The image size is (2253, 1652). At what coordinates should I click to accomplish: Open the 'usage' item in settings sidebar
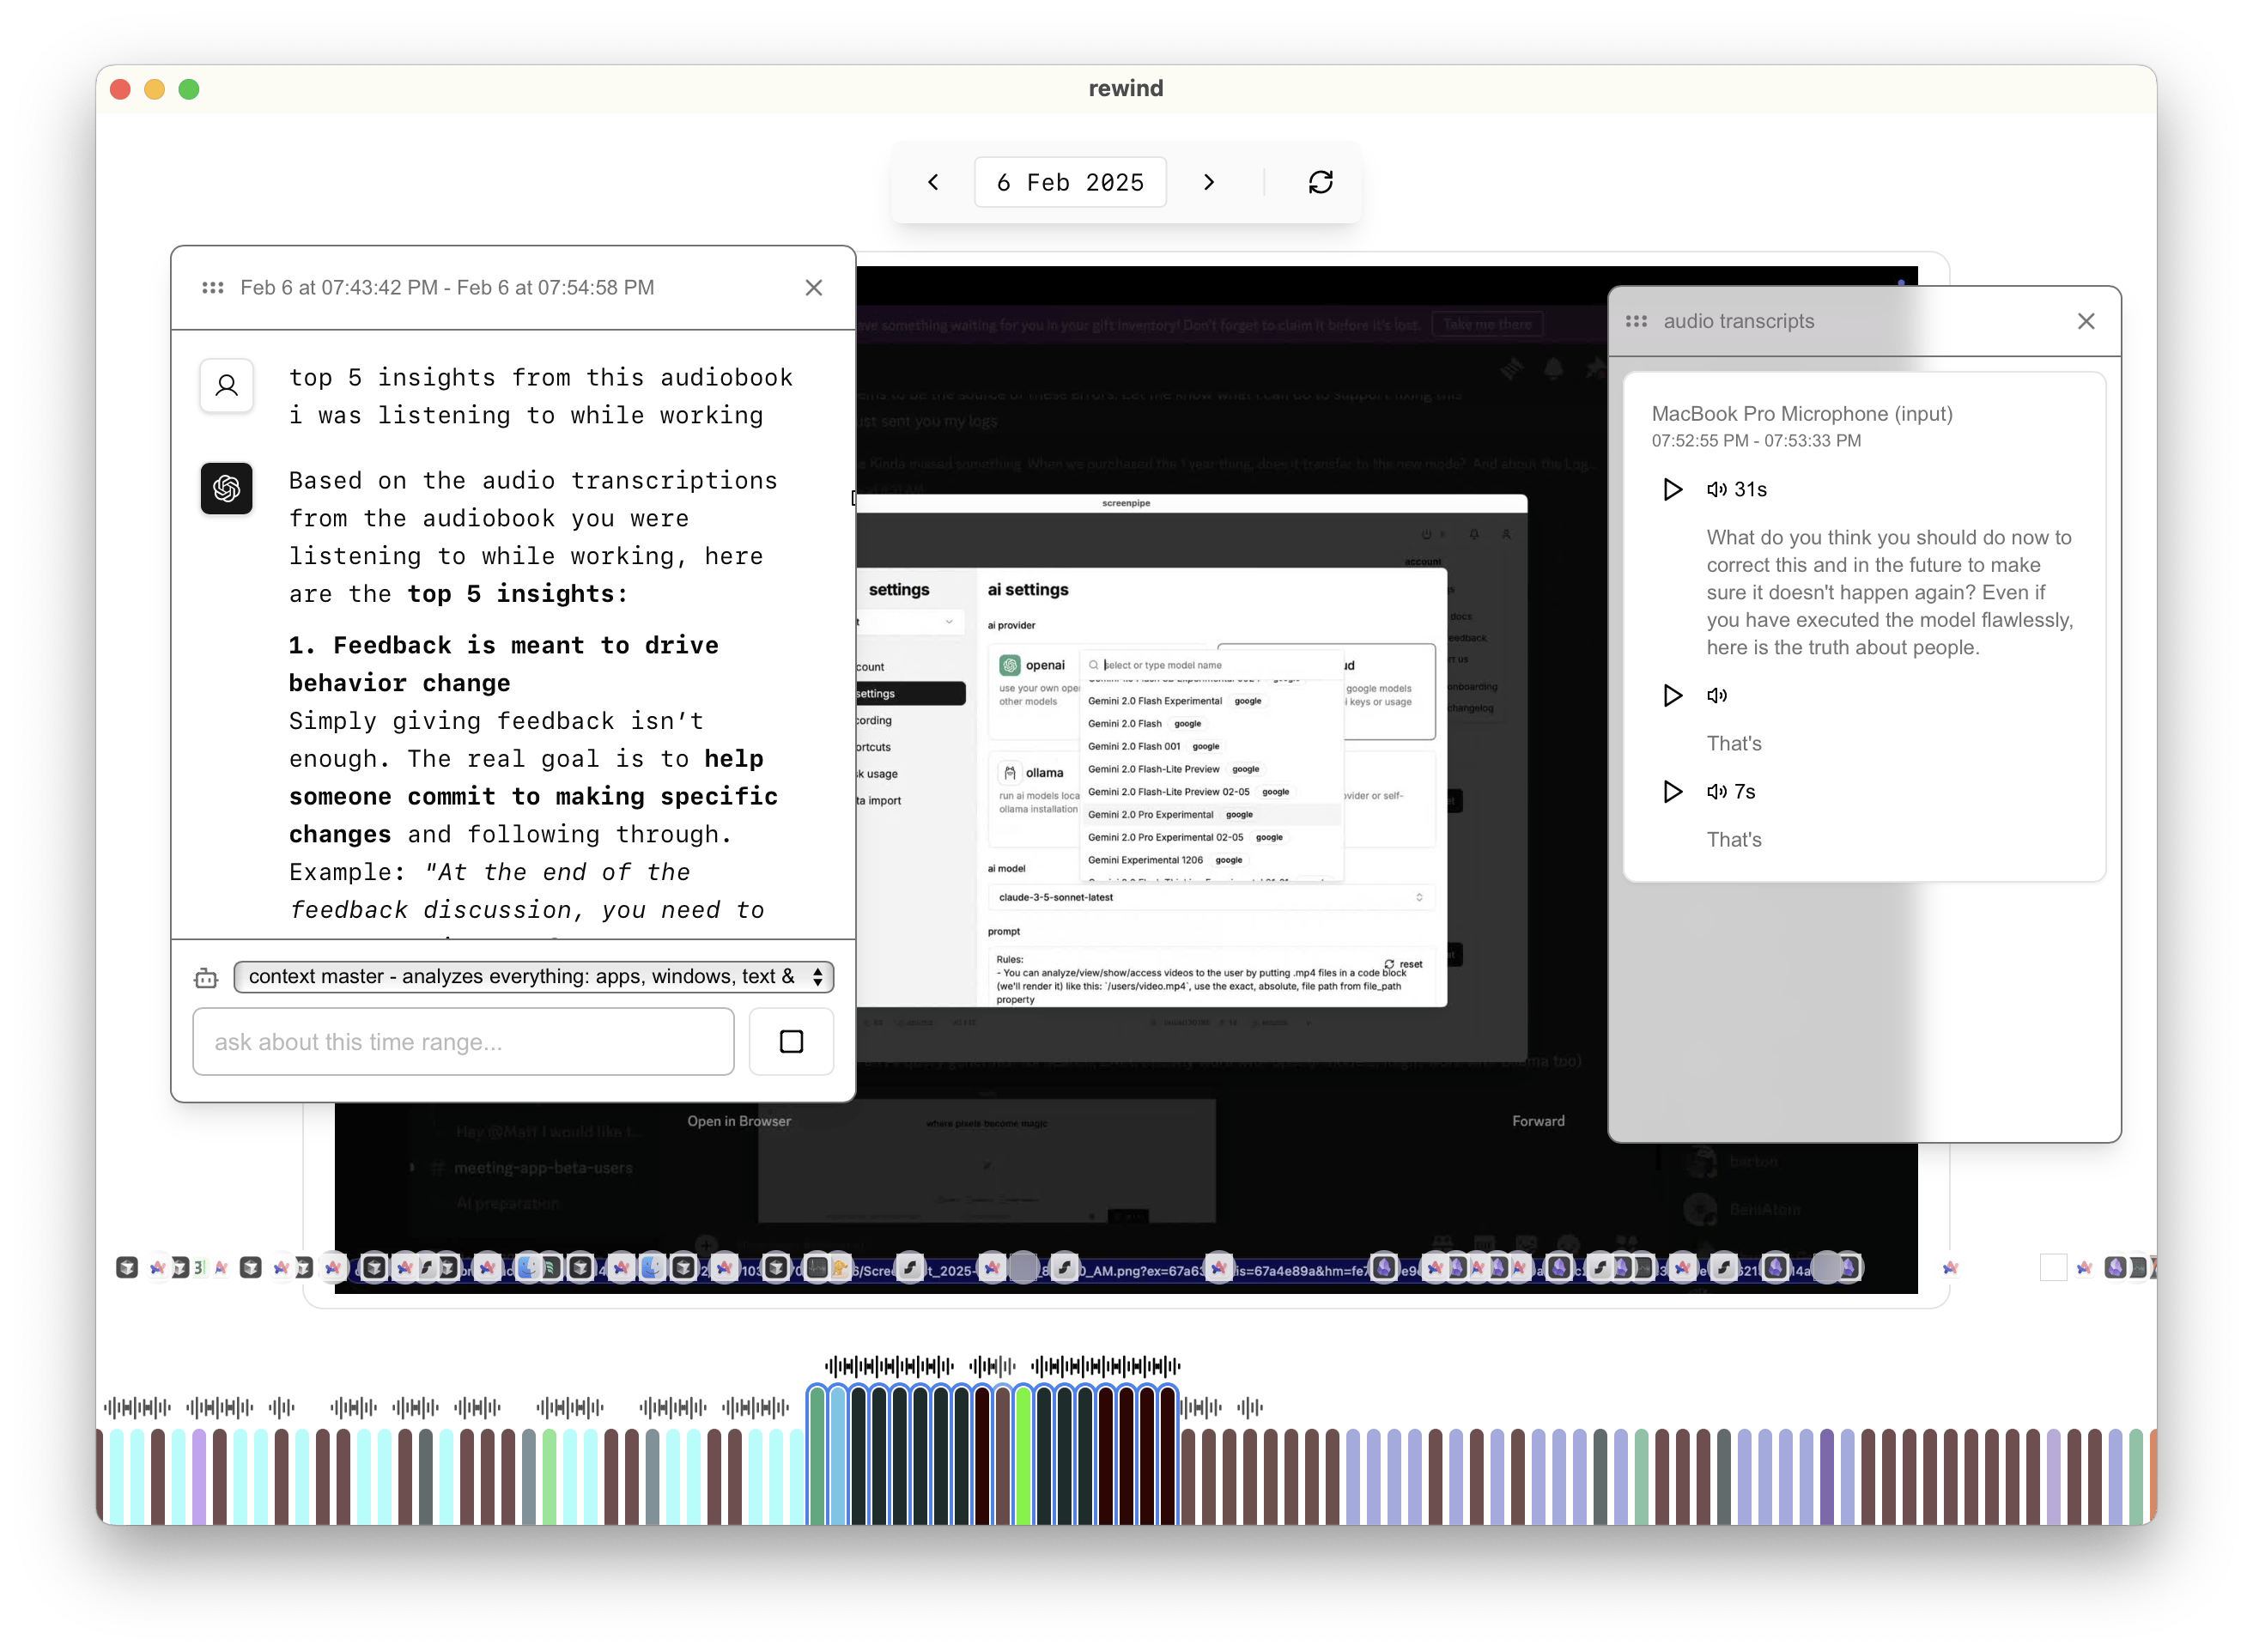[878, 774]
